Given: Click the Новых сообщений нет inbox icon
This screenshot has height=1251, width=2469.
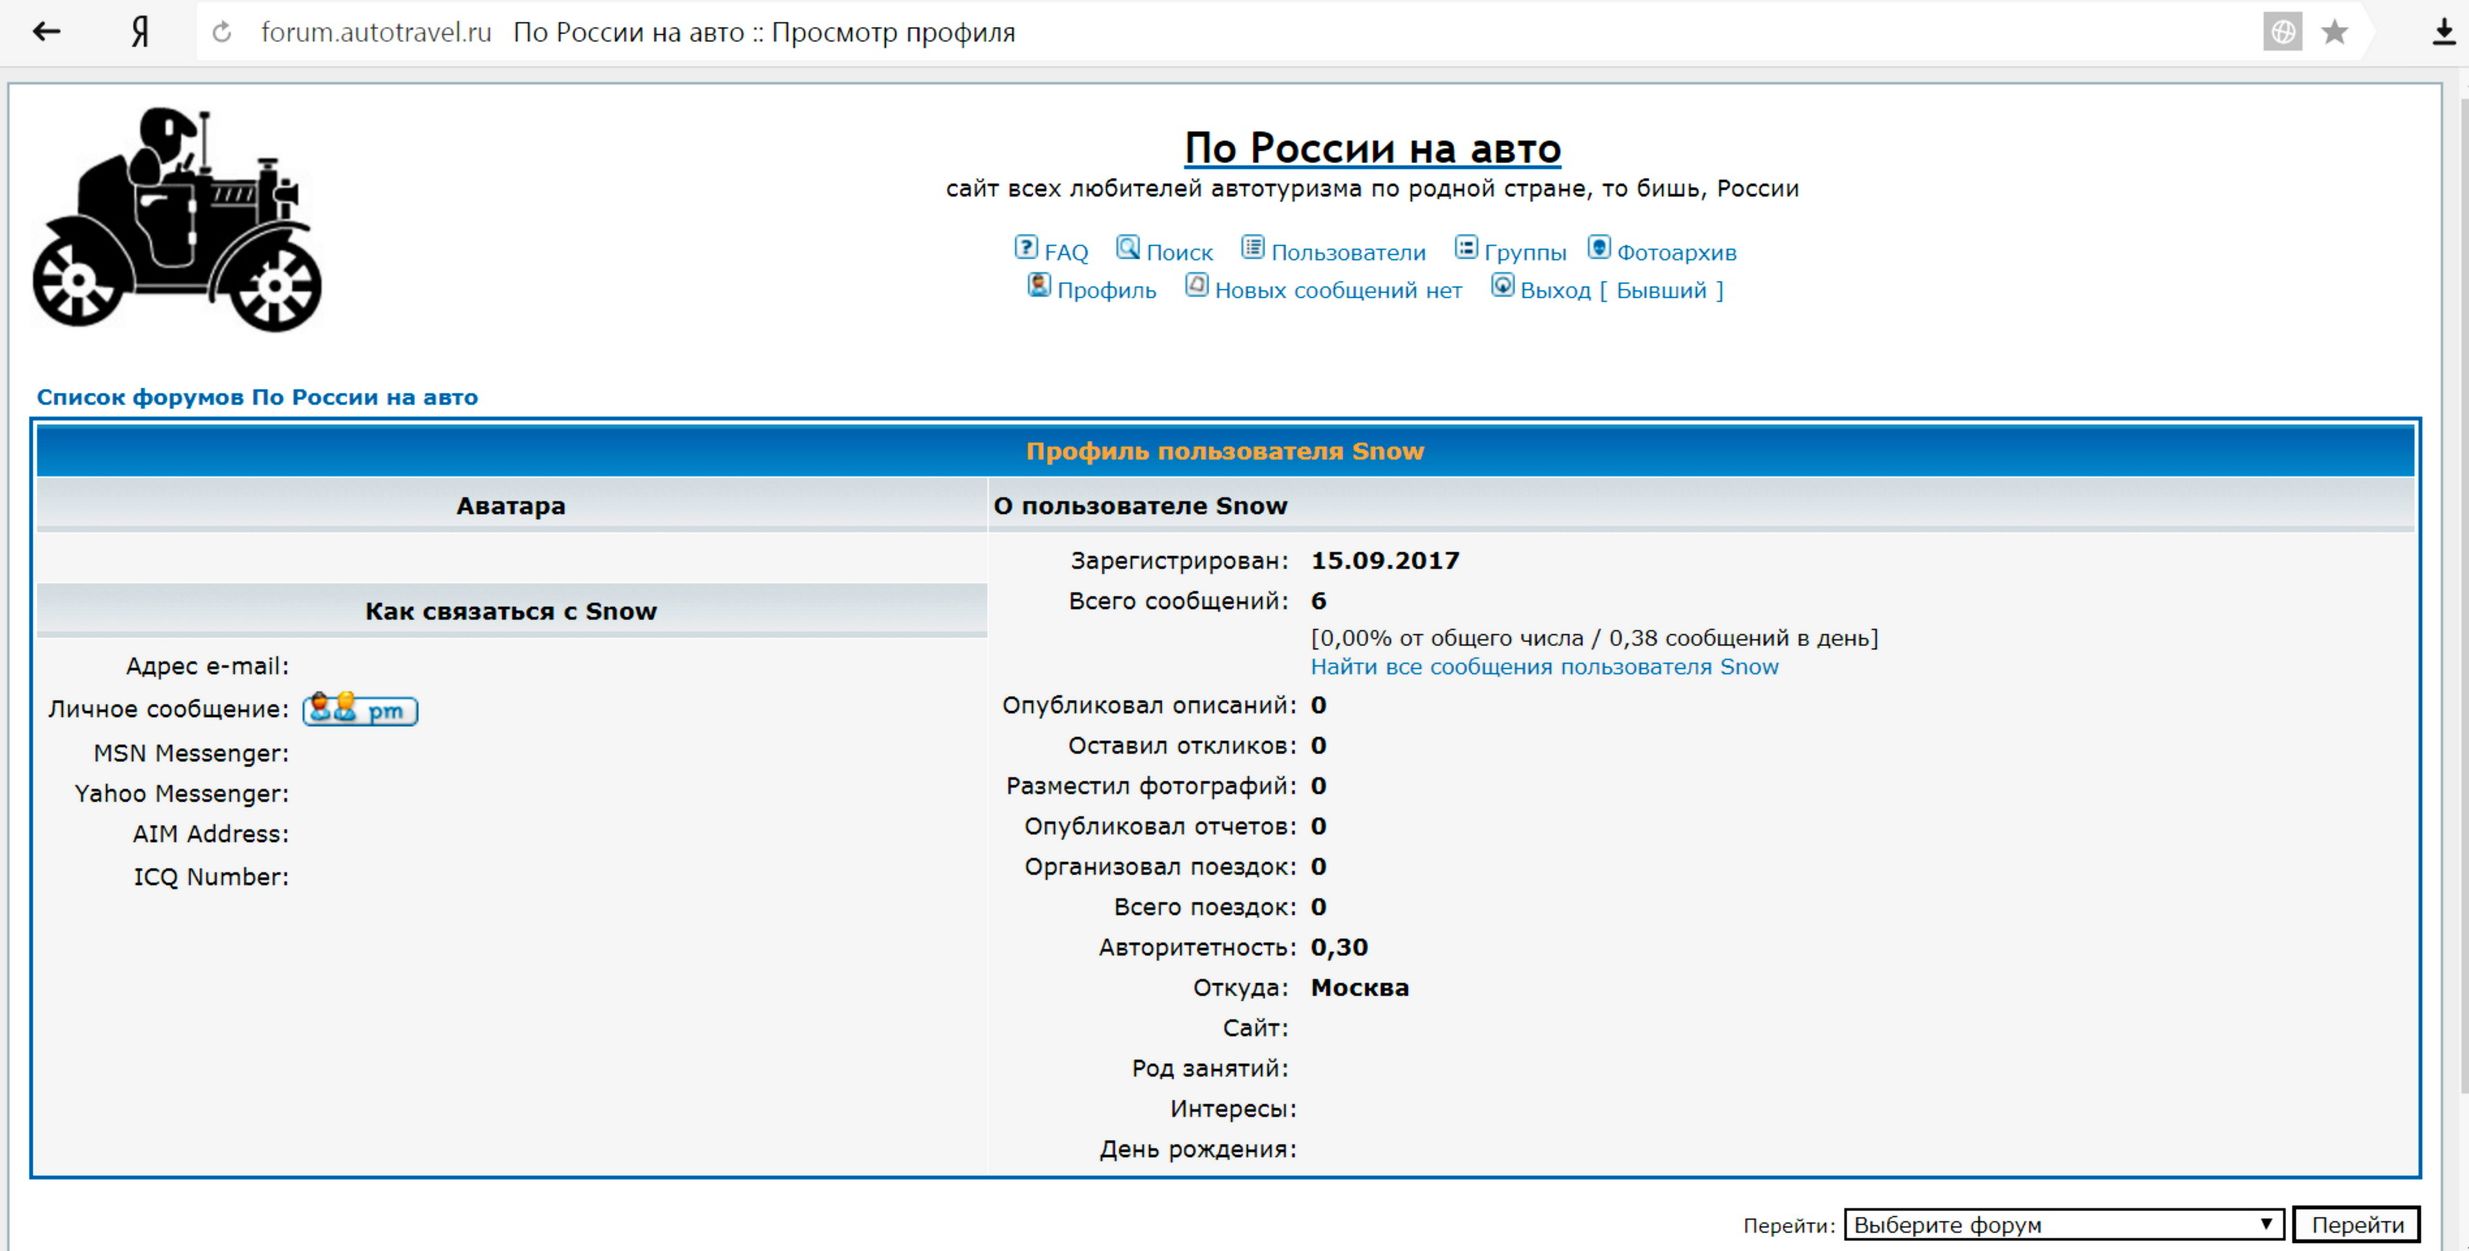Looking at the screenshot, I should click(1196, 286).
